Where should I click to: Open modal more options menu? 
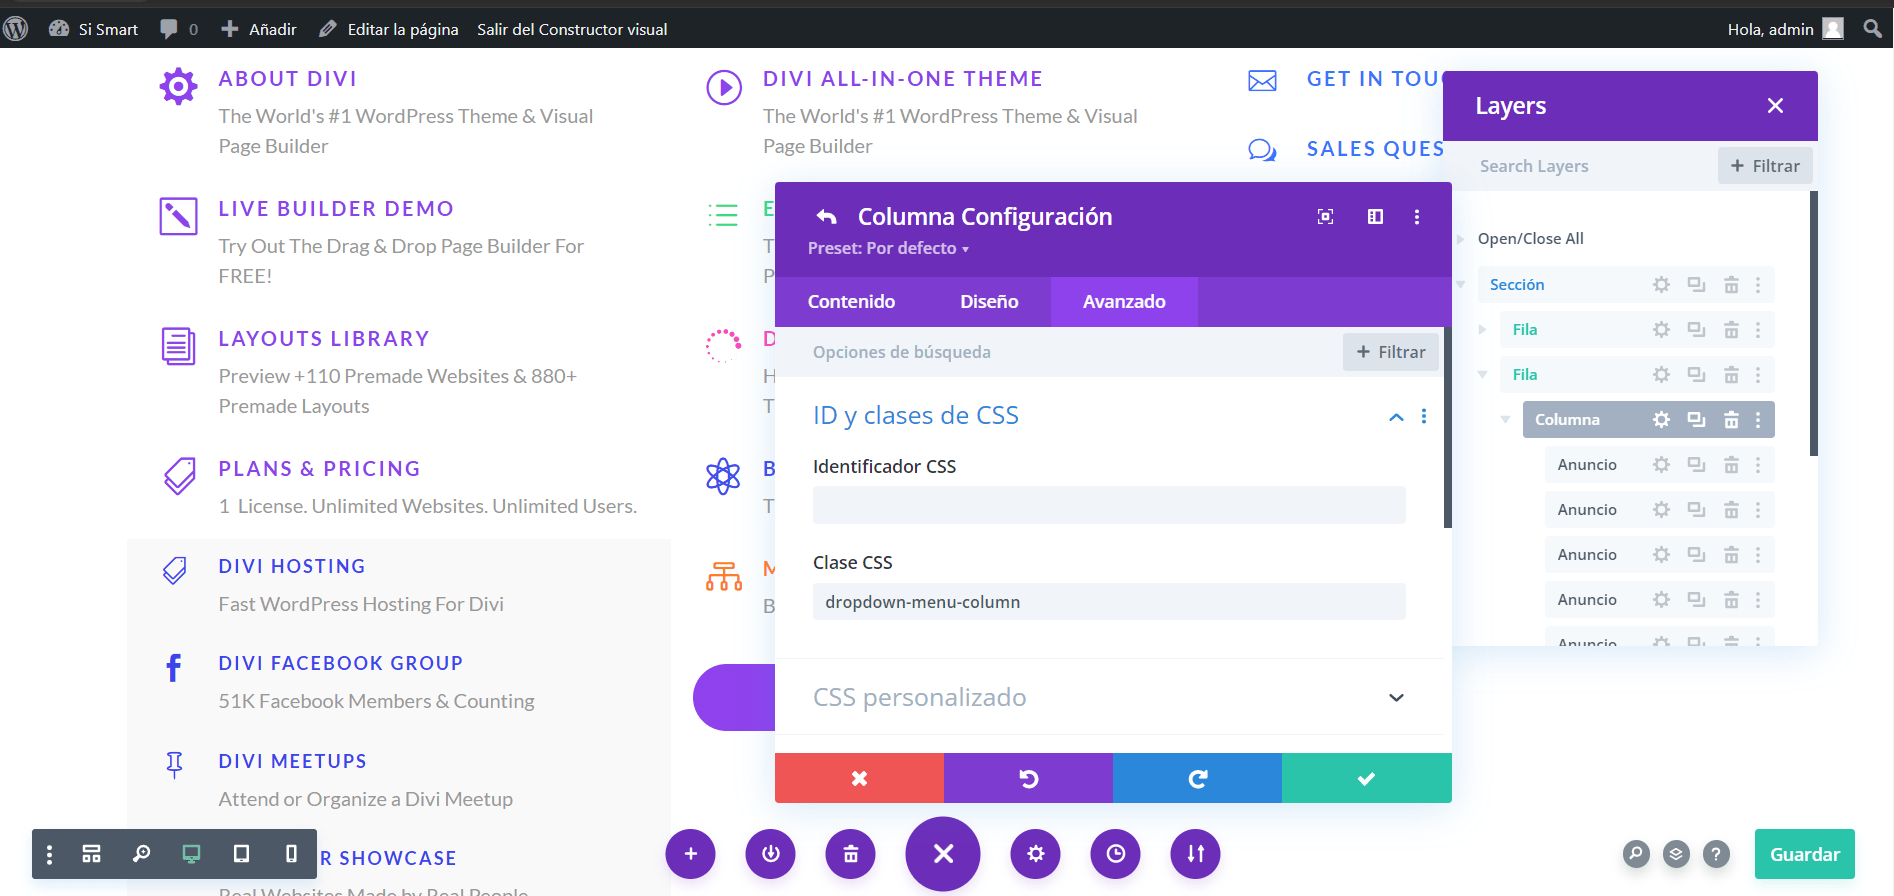[1417, 217]
